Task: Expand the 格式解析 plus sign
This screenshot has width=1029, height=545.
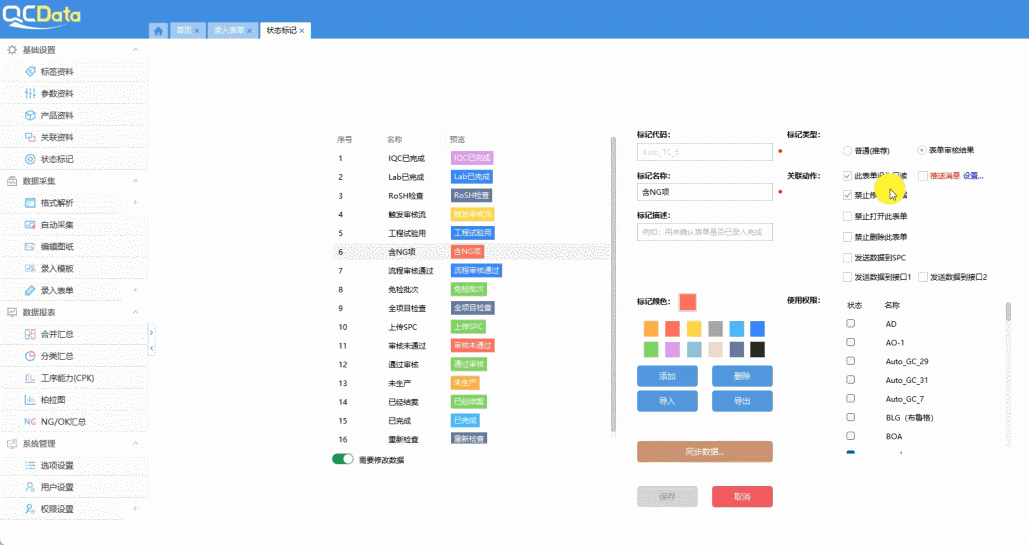Action: [135, 203]
